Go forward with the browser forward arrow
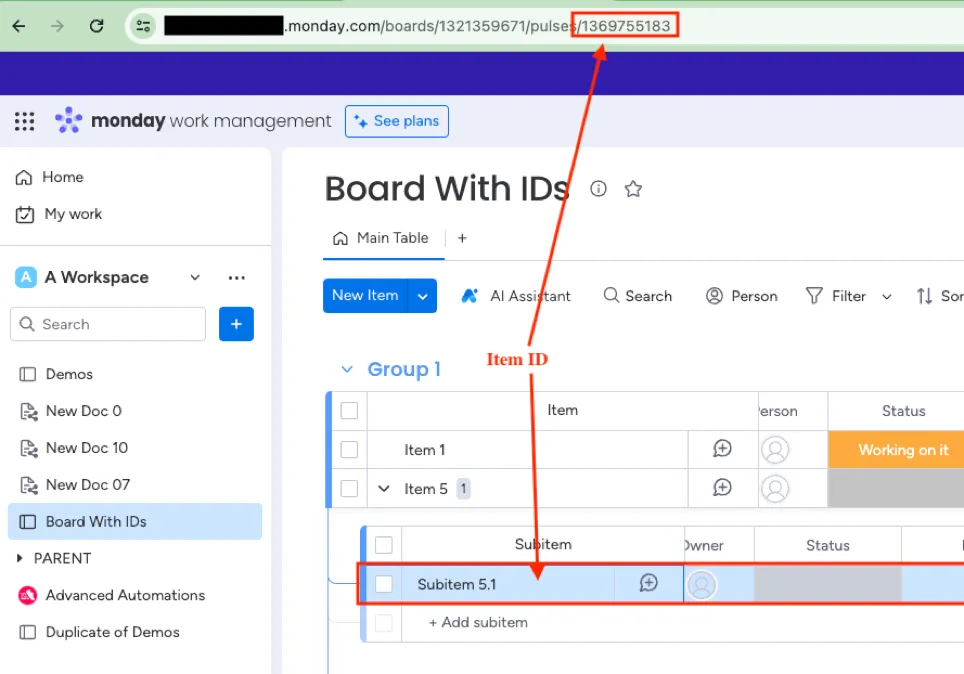This screenshot has height=674, width=964. (x=57, y=26)
